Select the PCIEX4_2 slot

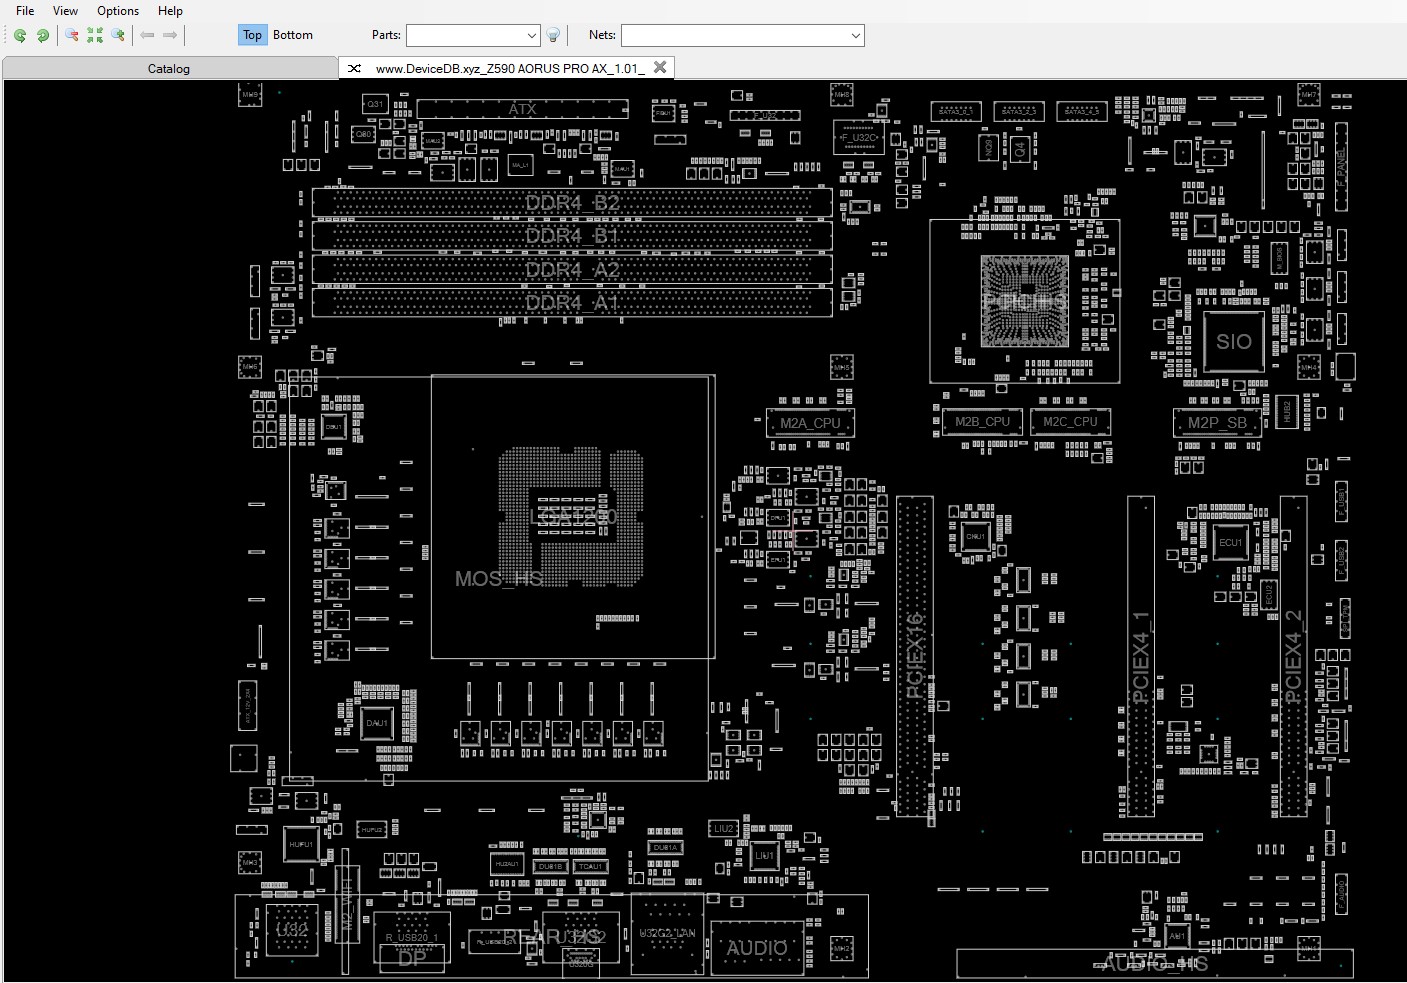coord(1293,656)
